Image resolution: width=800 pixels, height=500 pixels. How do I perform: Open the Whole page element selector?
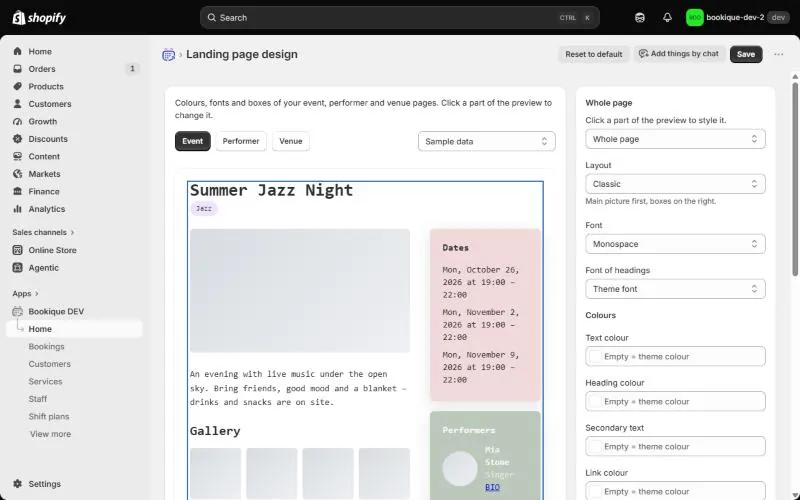[676, 139]
